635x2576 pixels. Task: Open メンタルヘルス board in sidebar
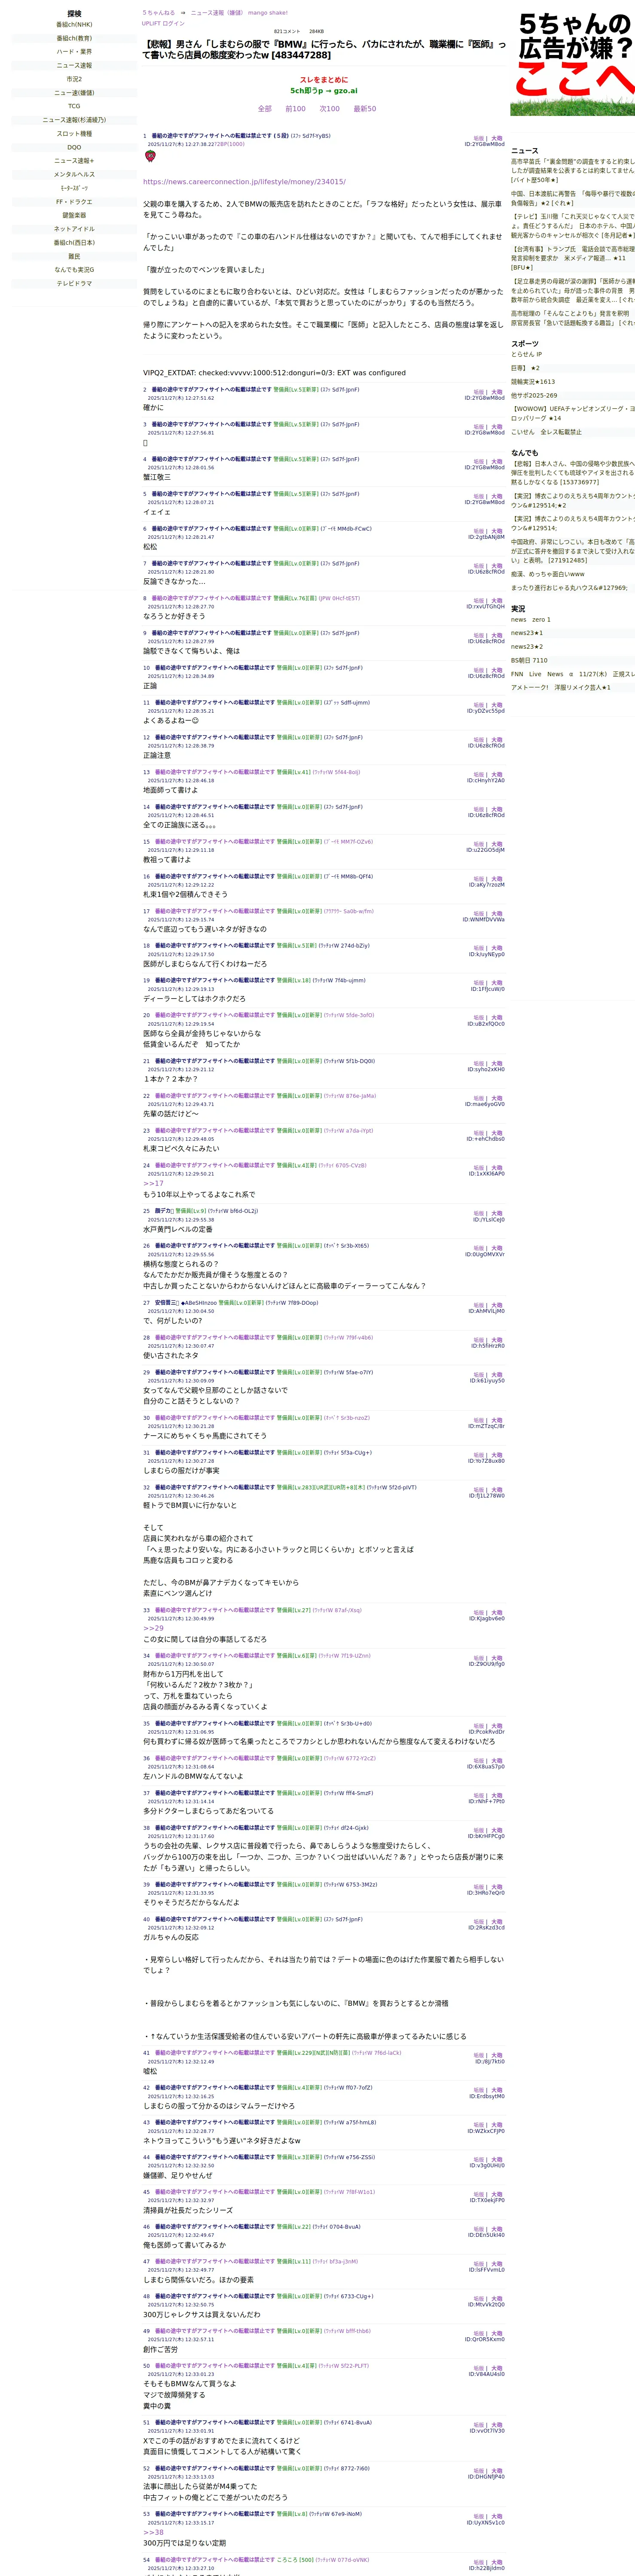pos(74,175)
